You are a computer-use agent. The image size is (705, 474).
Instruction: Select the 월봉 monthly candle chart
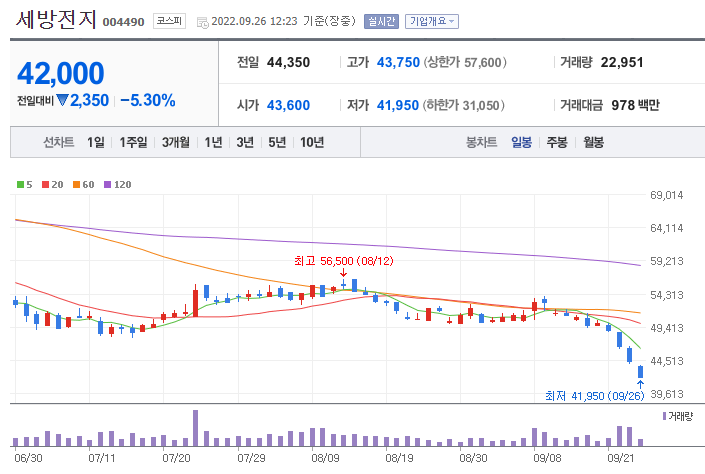593,142
